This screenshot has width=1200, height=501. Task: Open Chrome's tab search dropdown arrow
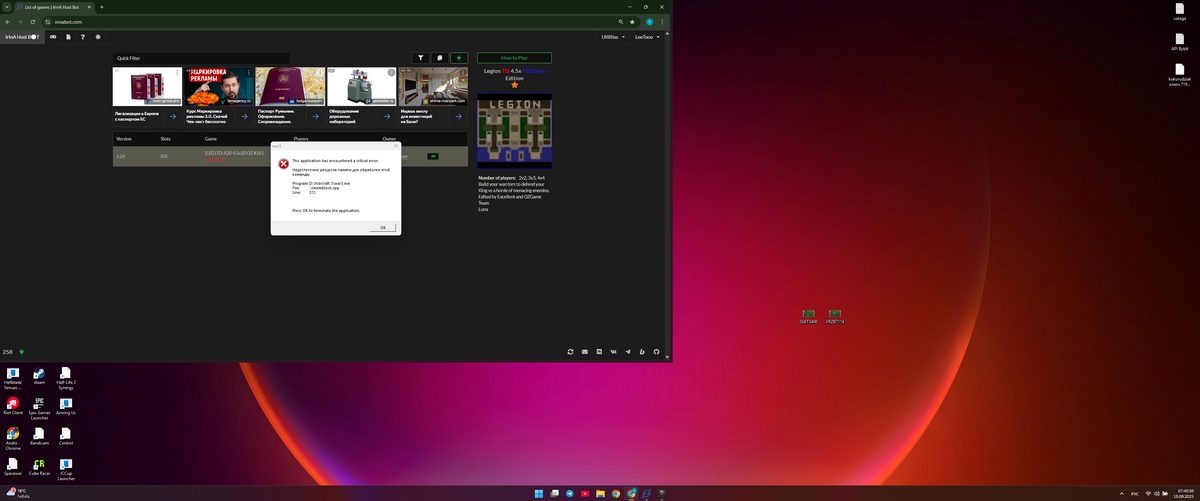pos(7,7)
